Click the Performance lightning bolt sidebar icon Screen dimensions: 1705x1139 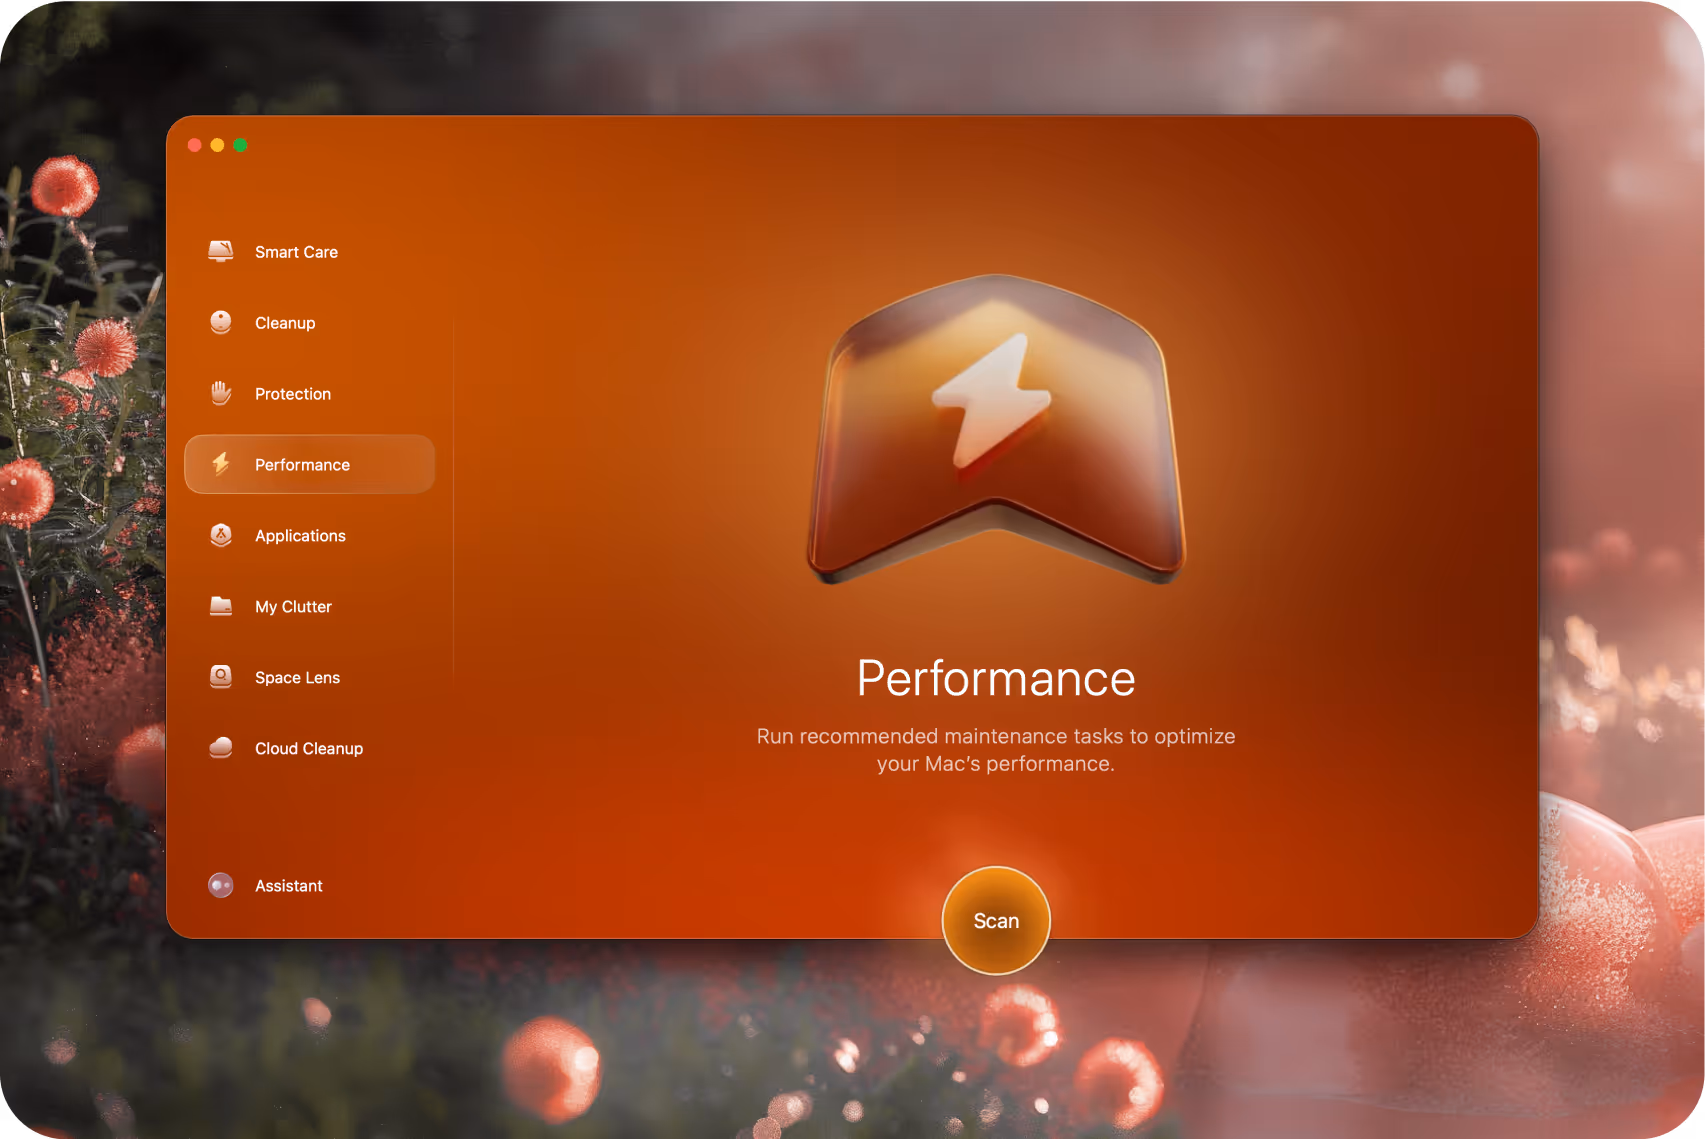point(221,464)
